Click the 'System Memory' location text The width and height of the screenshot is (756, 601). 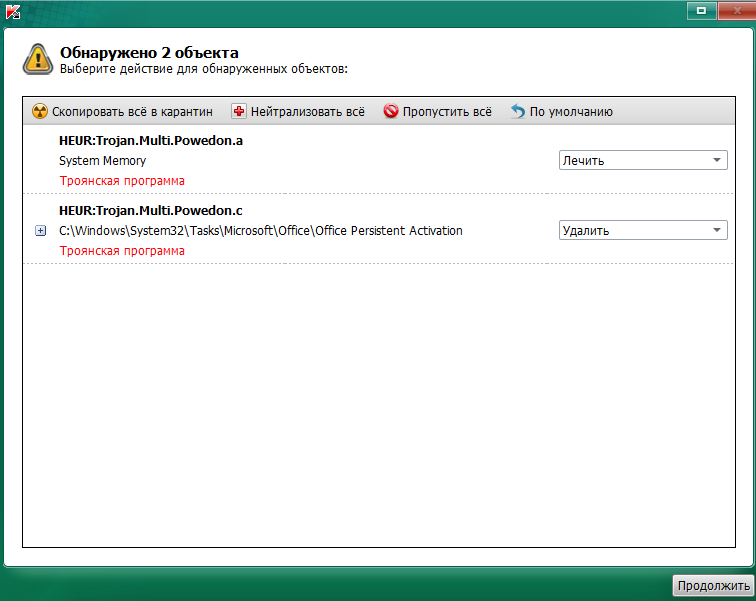click(x=102, y=161)
